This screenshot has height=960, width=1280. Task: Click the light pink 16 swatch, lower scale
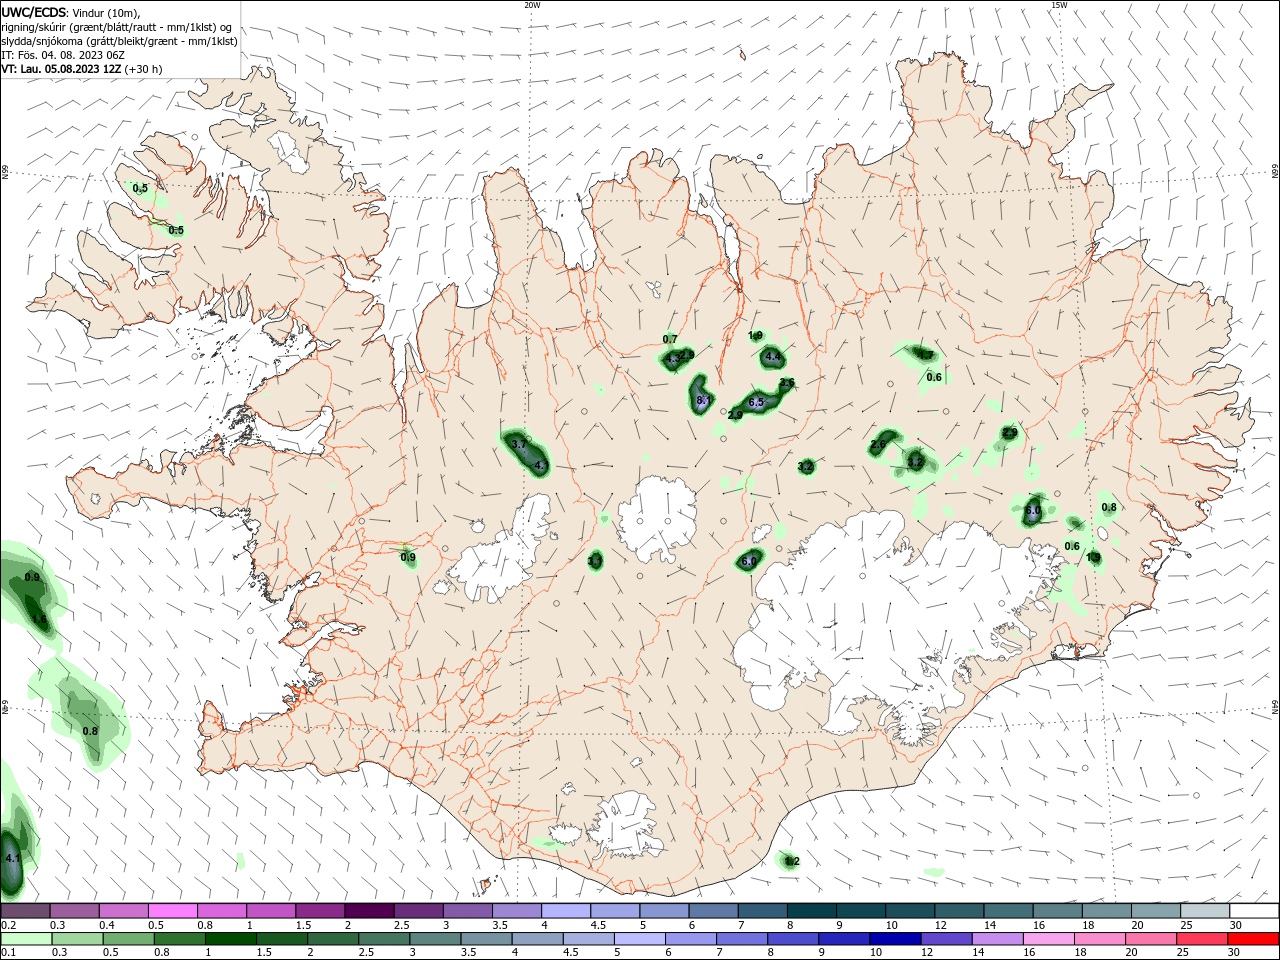1049,939
